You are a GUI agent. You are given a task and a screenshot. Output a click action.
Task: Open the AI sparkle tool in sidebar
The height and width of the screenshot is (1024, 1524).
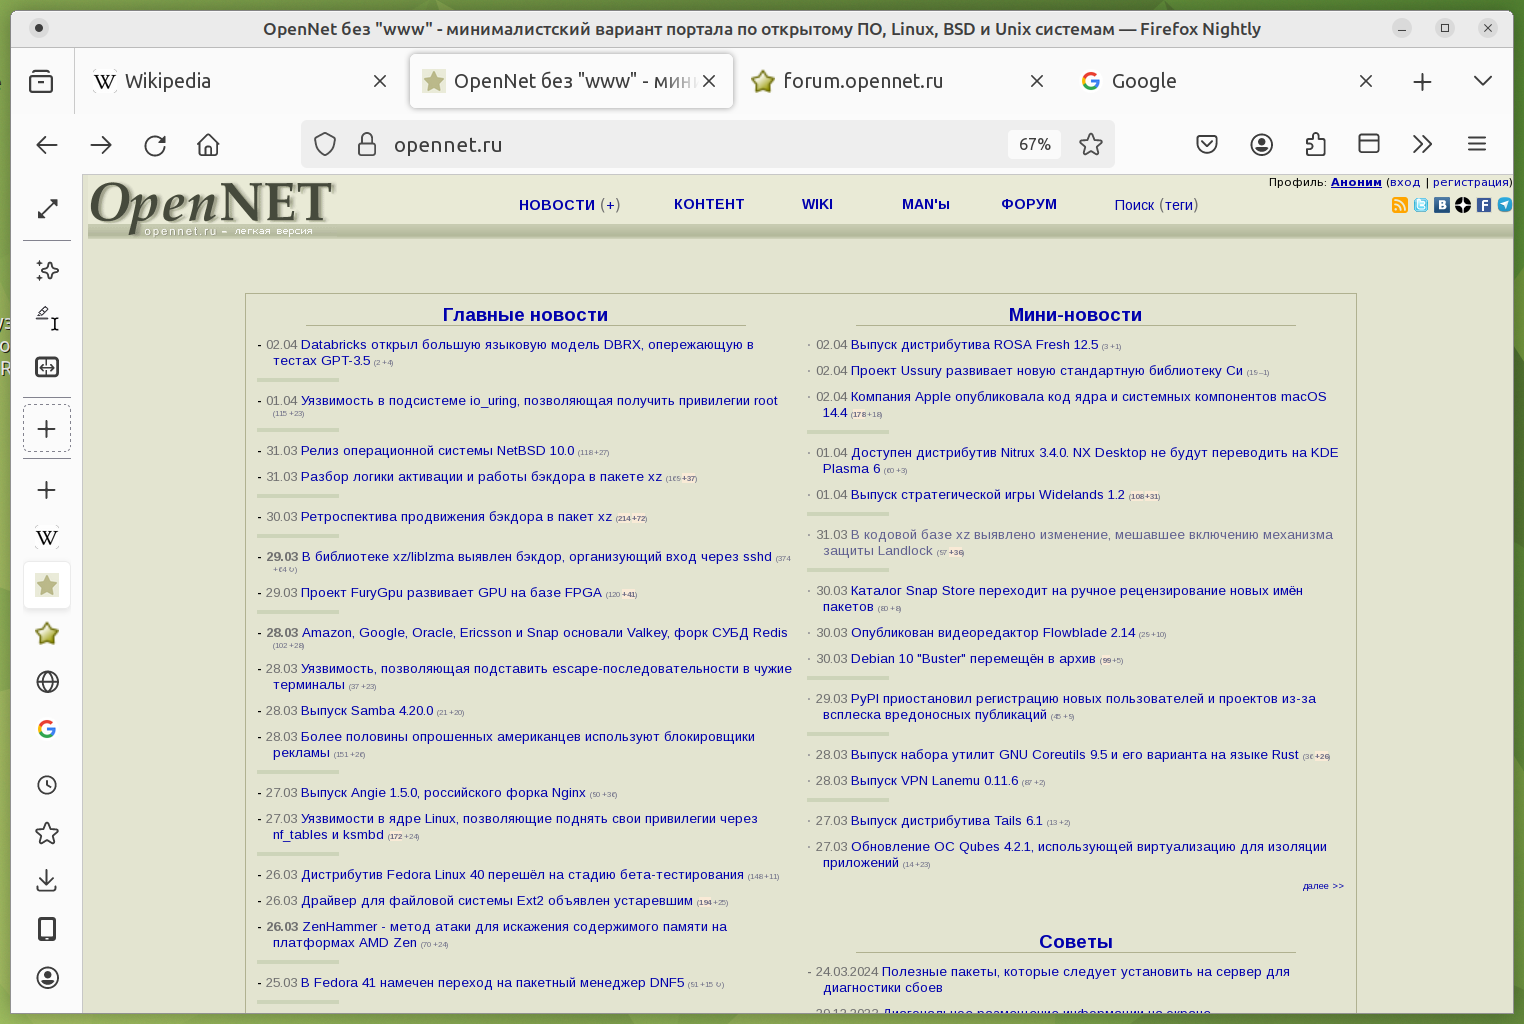47,271
